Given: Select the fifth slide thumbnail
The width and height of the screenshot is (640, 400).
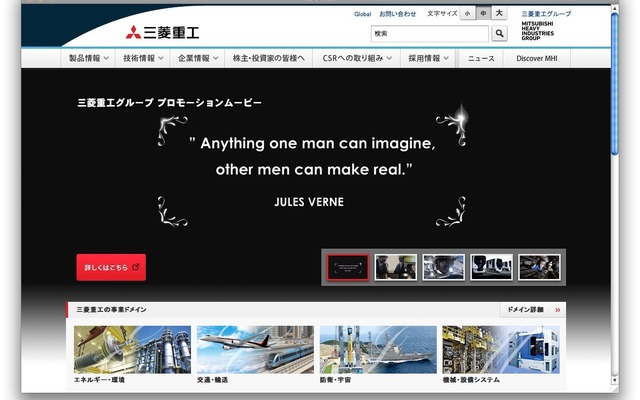Looking at the screenshot, I should (539, 267).
